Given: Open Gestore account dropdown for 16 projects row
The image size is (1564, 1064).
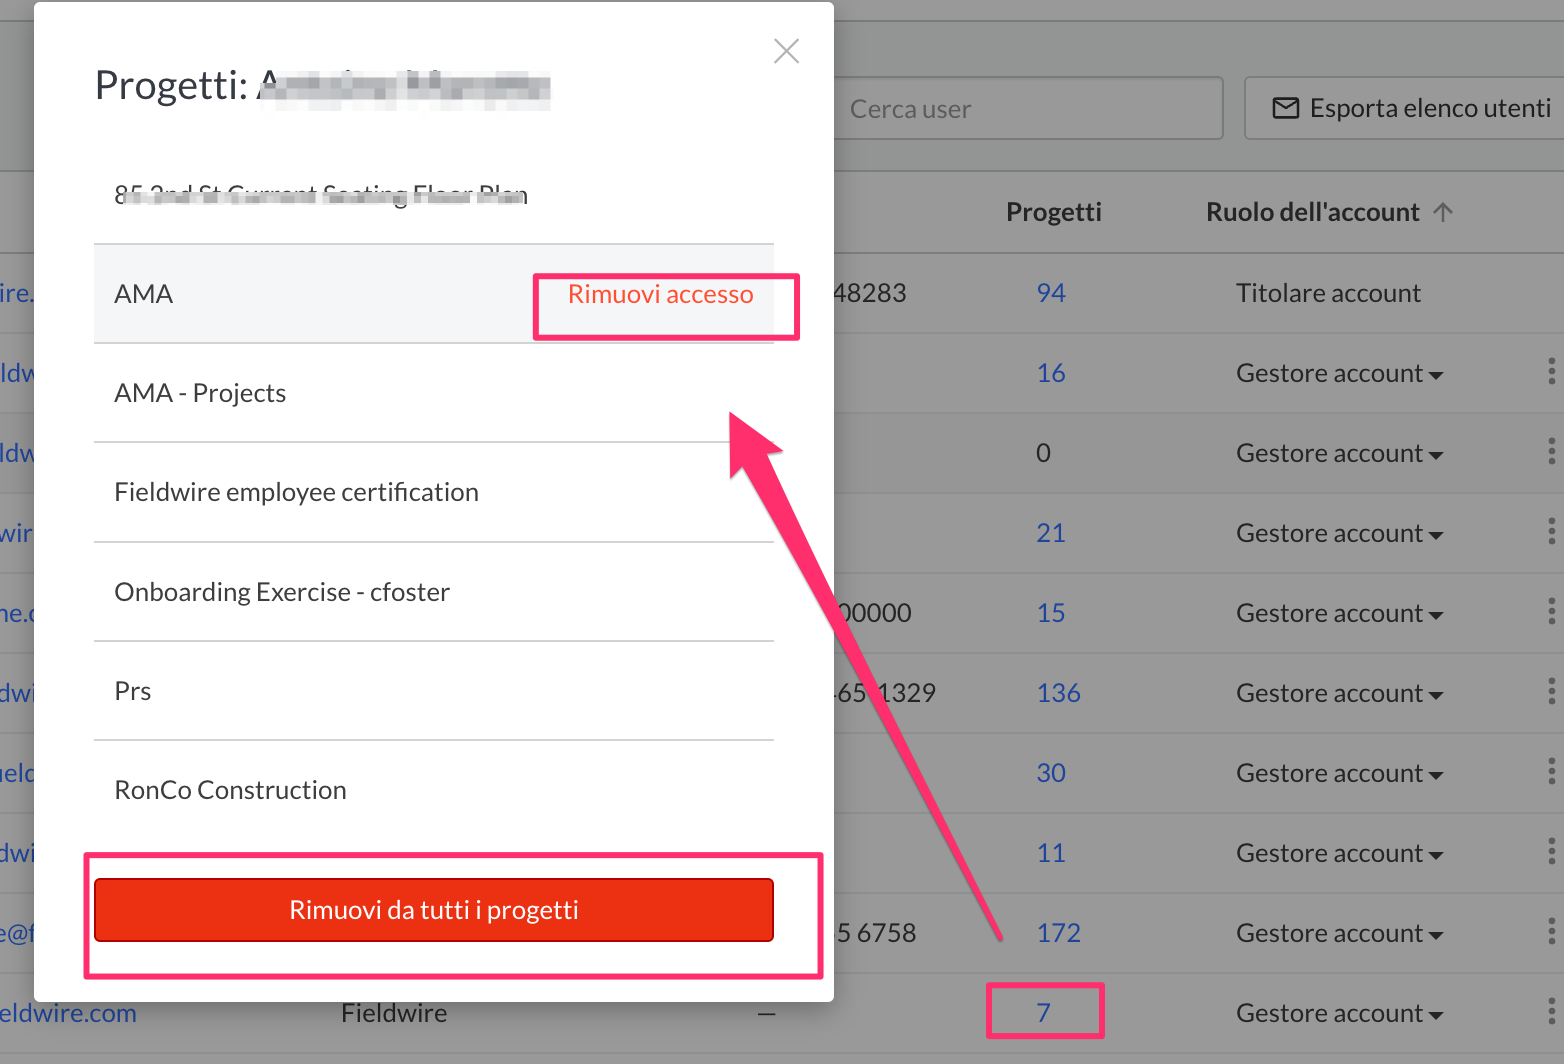Looking at the screenshot, I should pyautogui.click(x=1339, y=374).
